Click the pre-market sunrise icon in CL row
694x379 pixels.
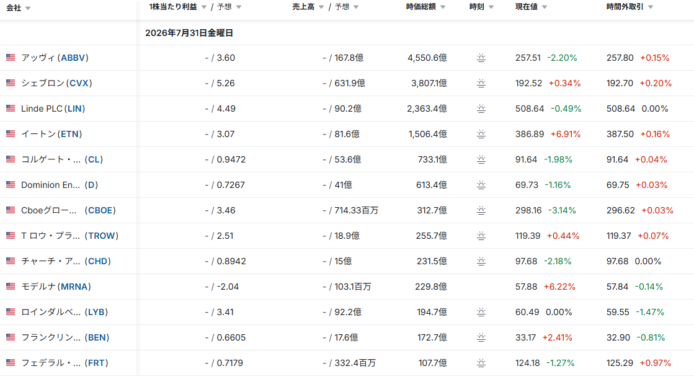point(481,159)
